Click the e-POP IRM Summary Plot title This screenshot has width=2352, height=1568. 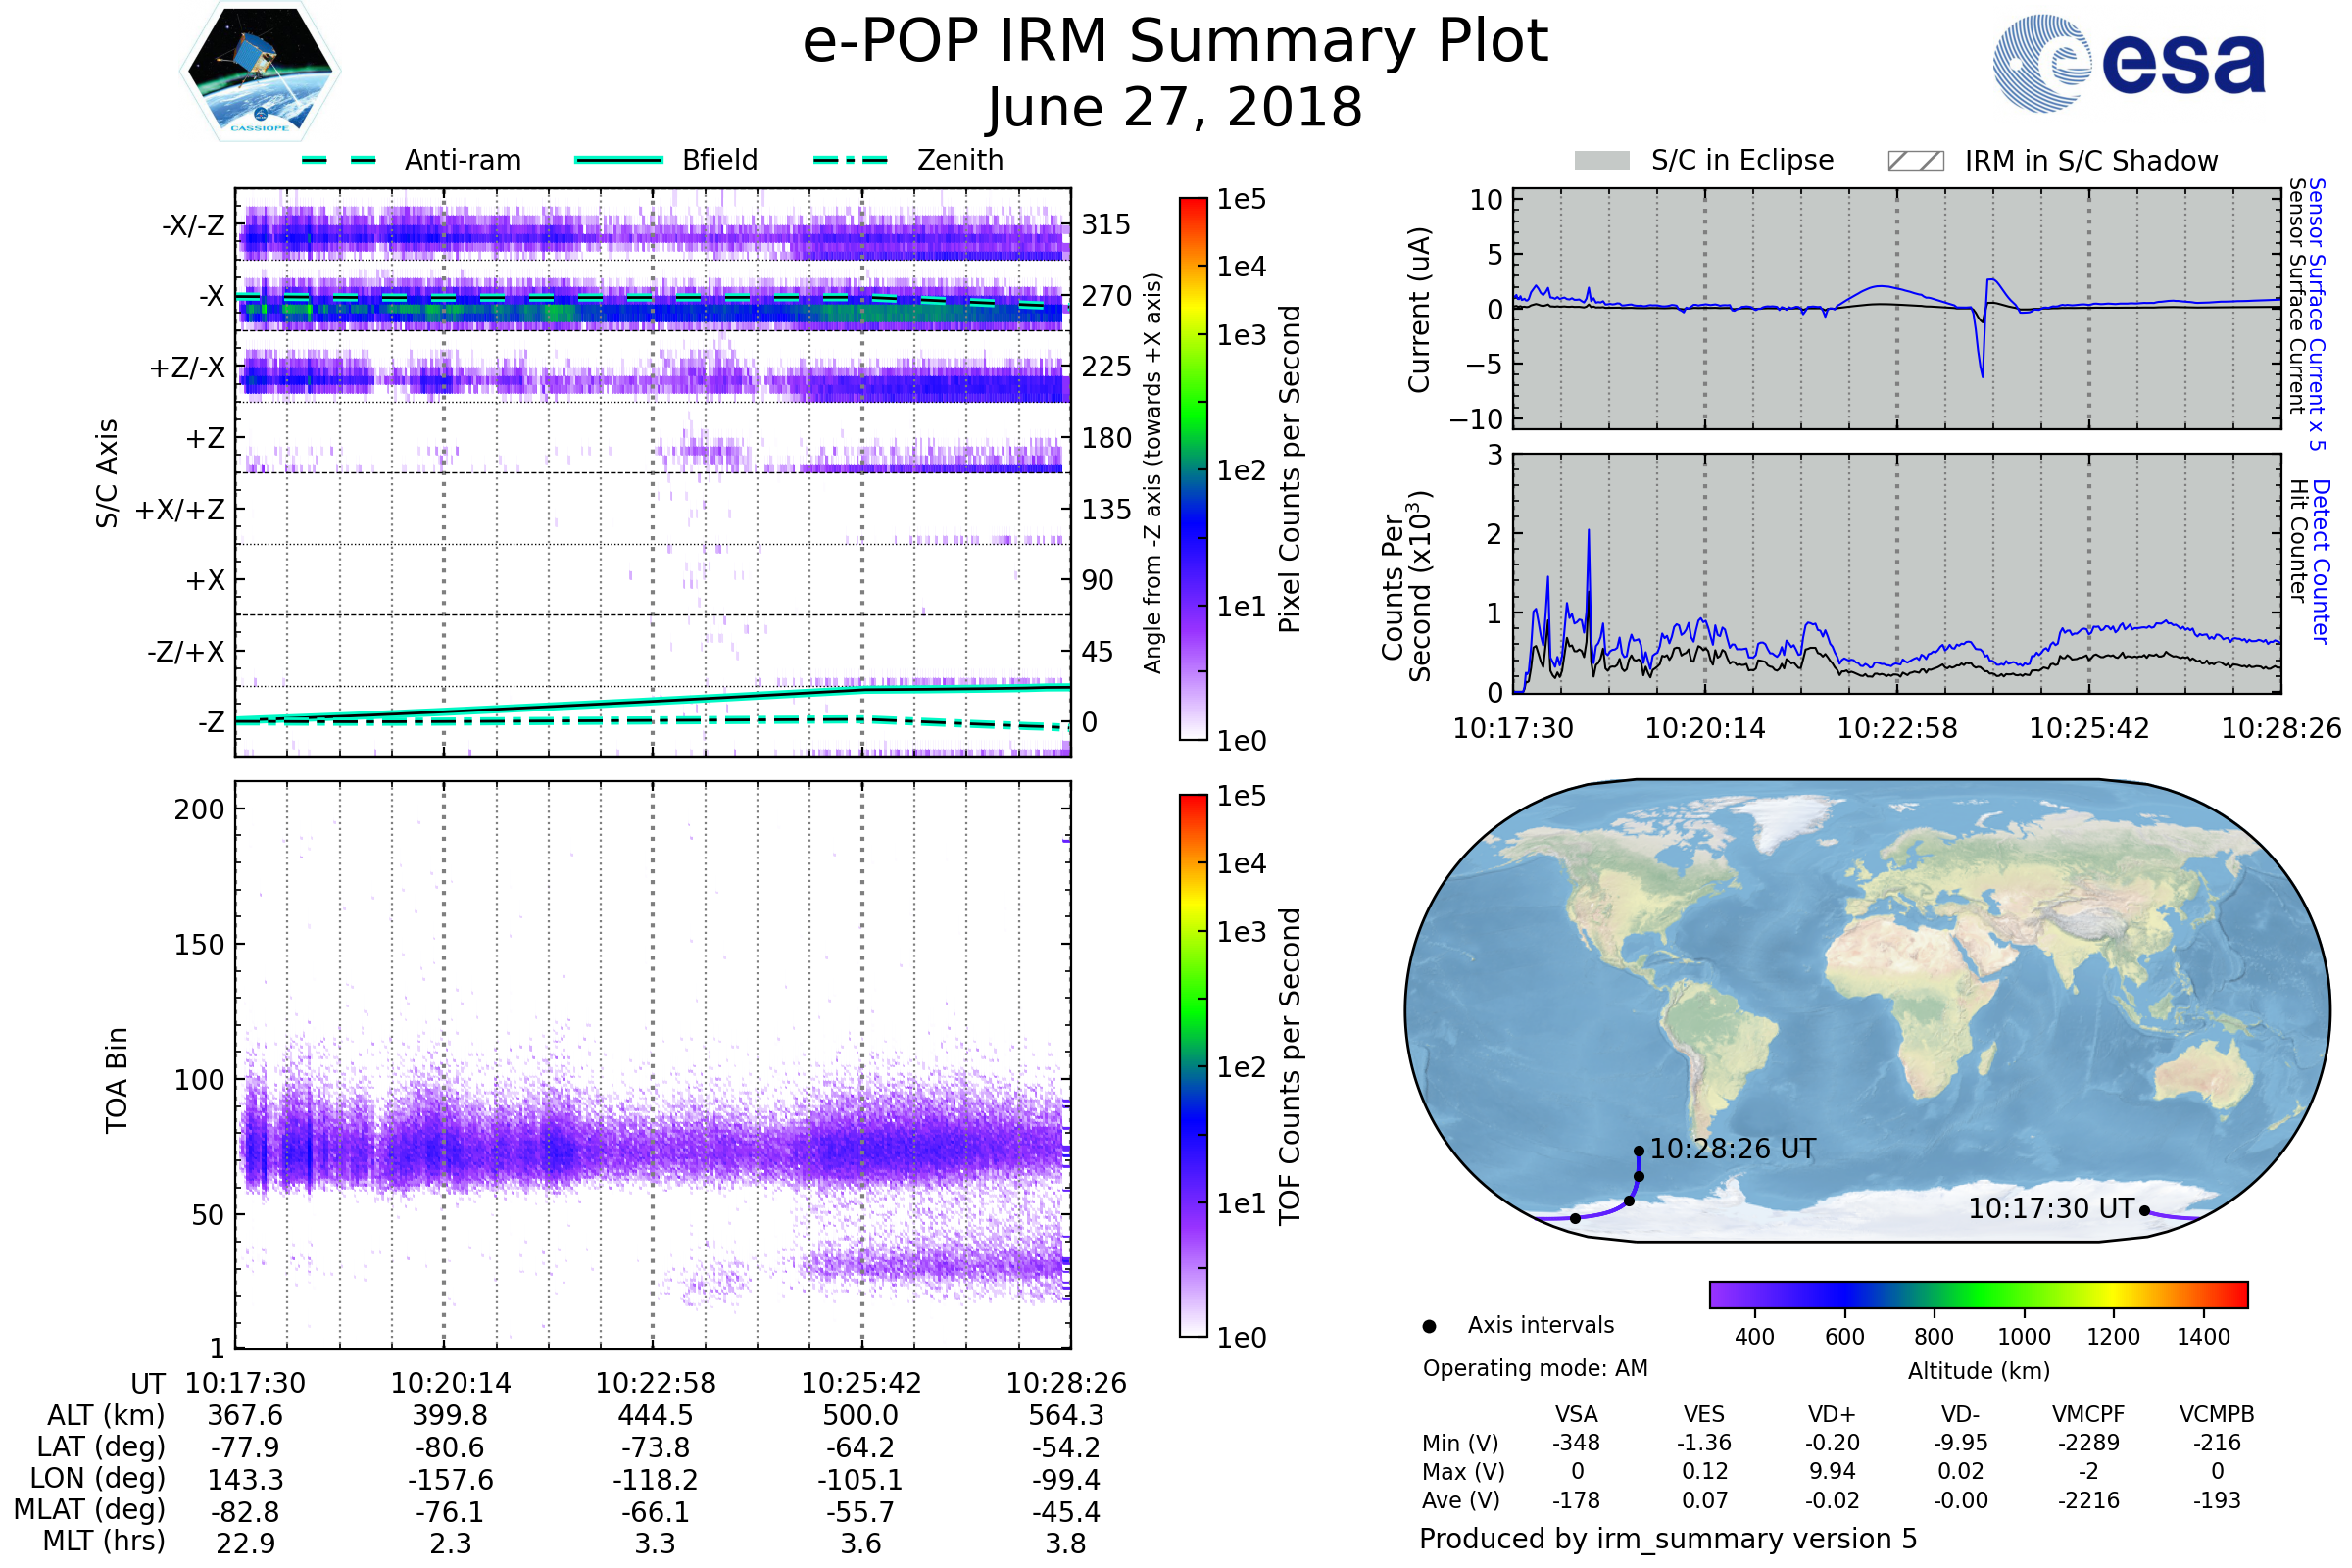(1175, 42)
